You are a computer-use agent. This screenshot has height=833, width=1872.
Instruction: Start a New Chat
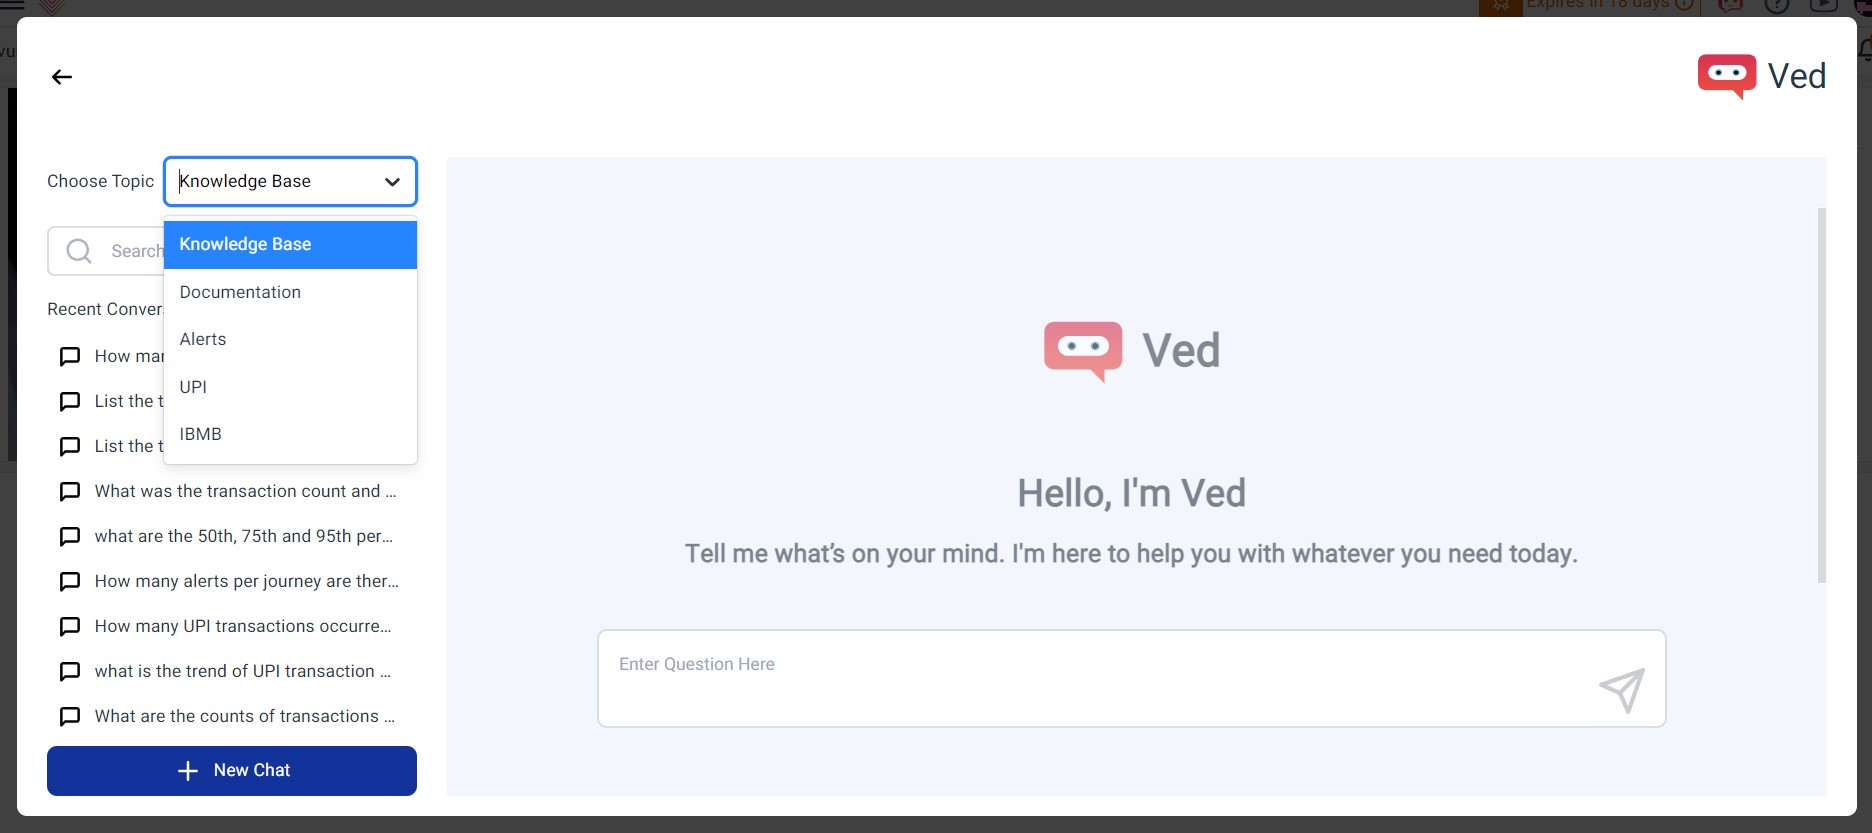tap(232, 771)
